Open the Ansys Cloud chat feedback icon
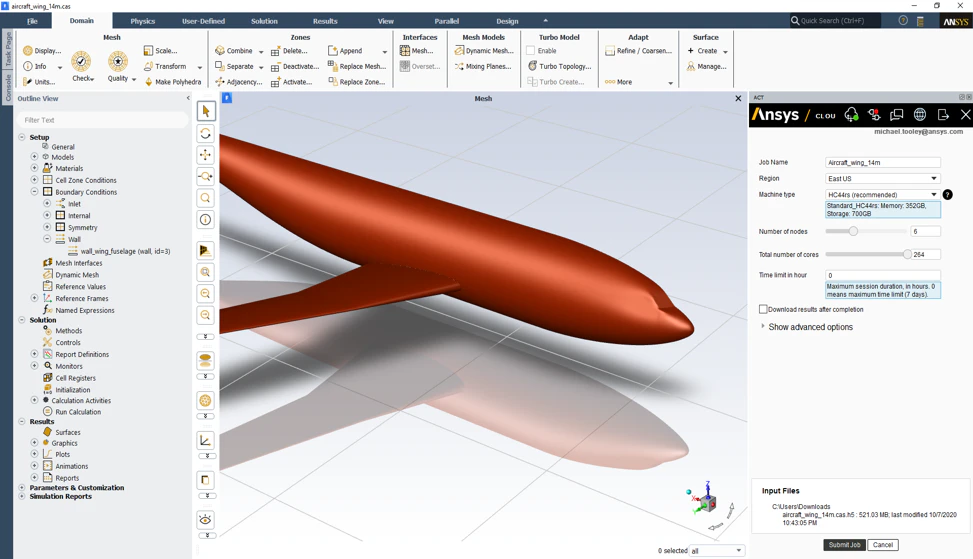The width and height of the screenshot is (973, 559). 897,115
